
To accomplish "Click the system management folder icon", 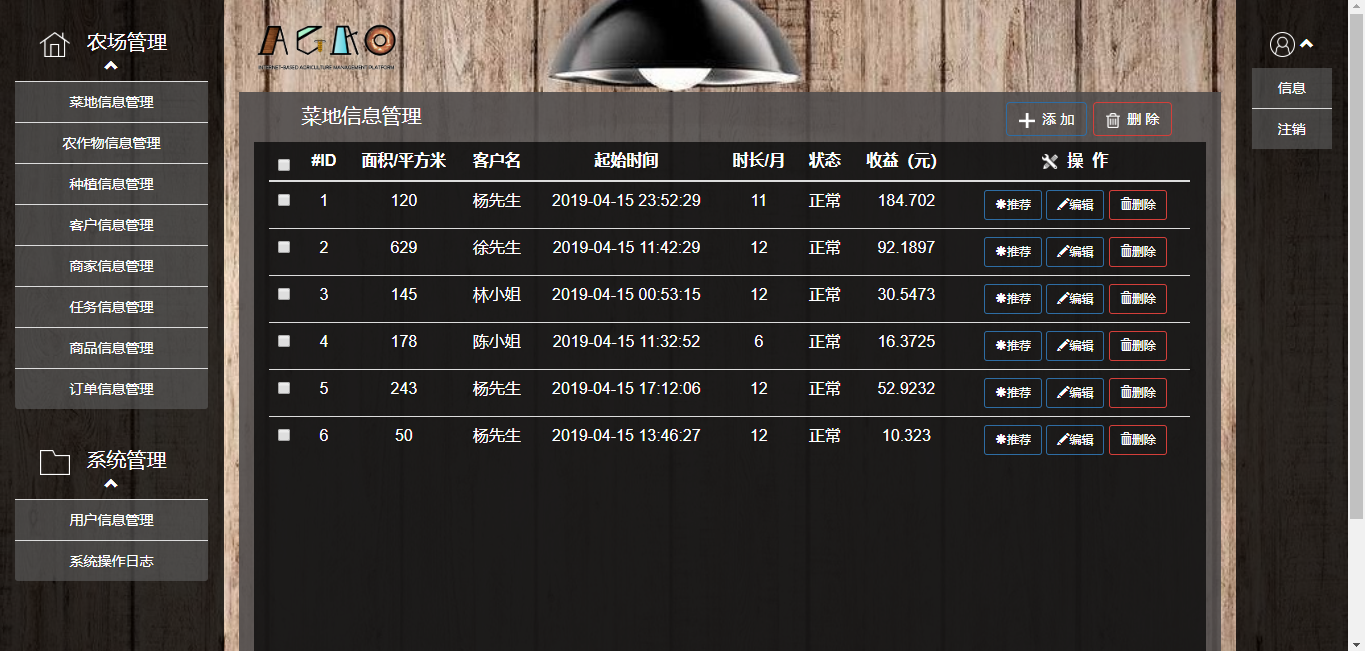I will coord(54,462).
